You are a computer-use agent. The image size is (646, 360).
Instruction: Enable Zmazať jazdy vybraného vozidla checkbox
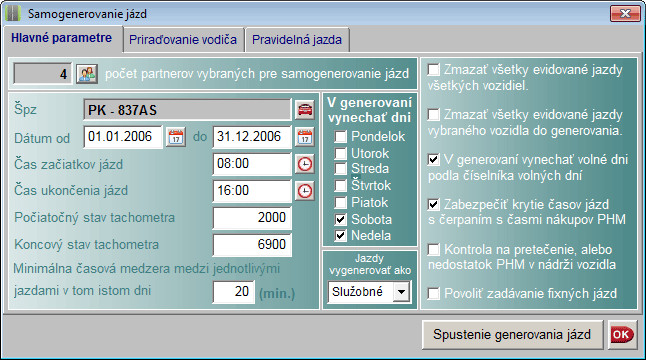coord(433,115)
